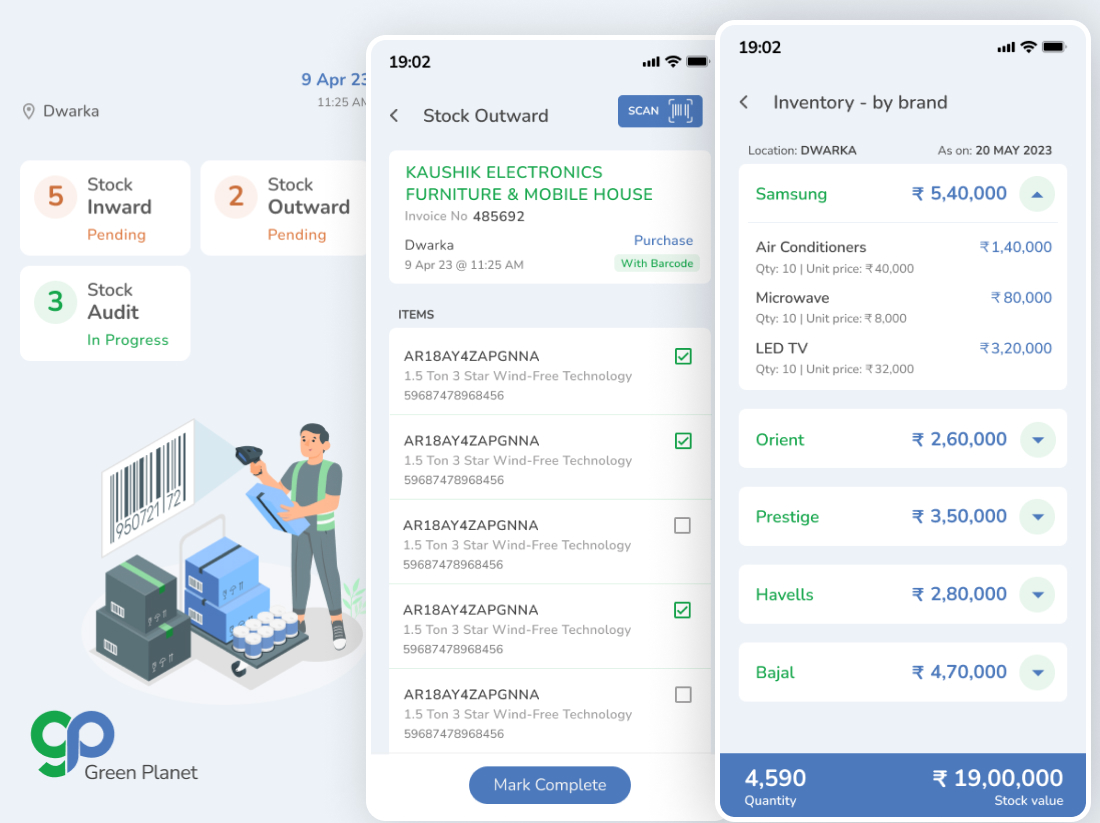The height and width of the screenshot is (823, 1100).
Task: Expand the Bajal brand row
Action: [x=1037, y=672]
